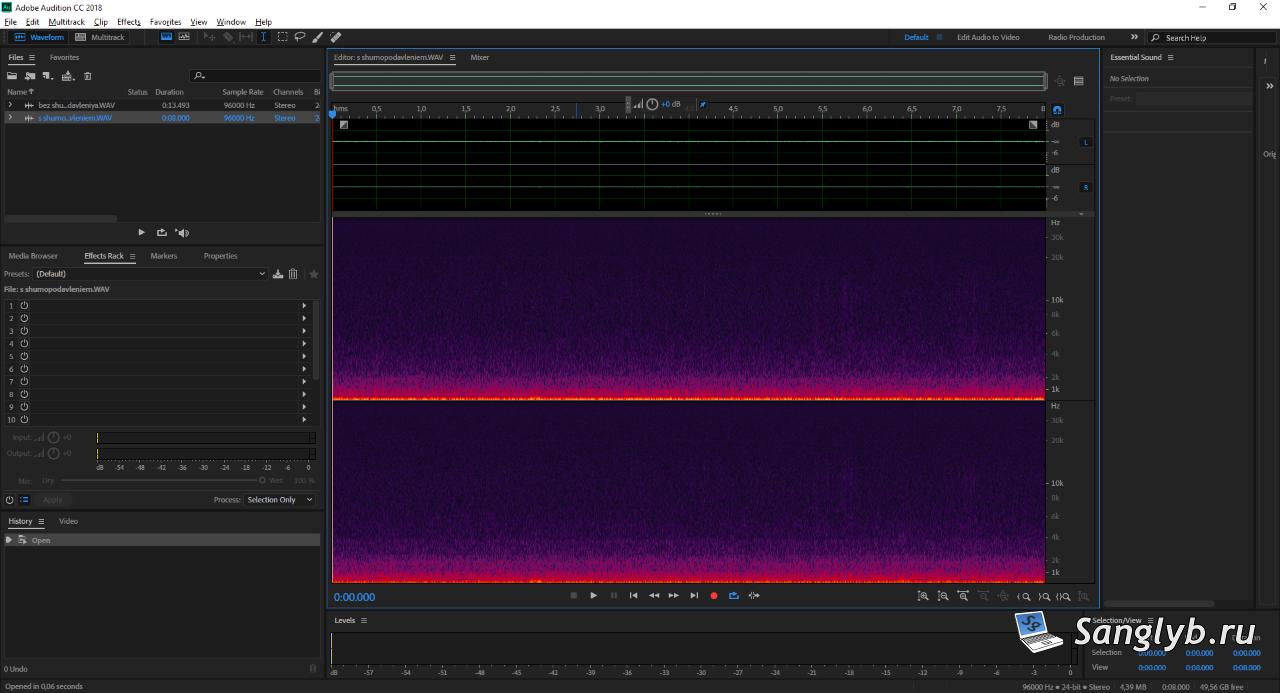Screen dimensions: 1280x693
Task: Toggle left channel L enable button
Action: 1086,142
